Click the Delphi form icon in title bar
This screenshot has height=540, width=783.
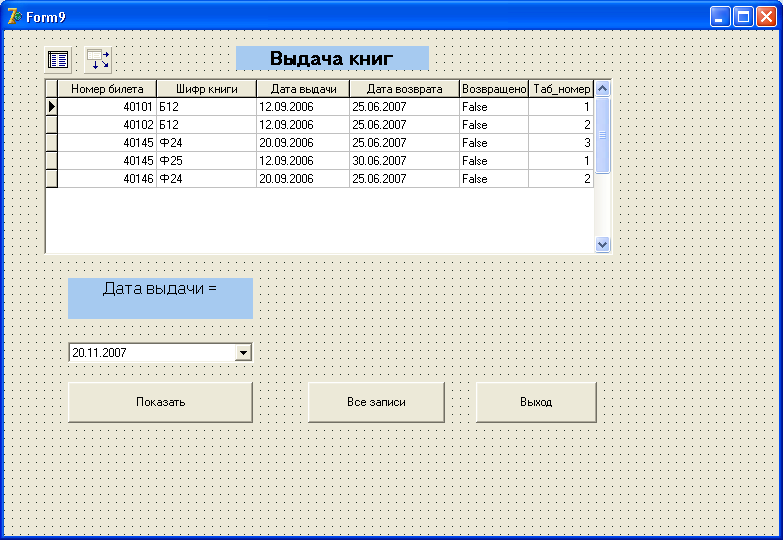pos(14,17)
